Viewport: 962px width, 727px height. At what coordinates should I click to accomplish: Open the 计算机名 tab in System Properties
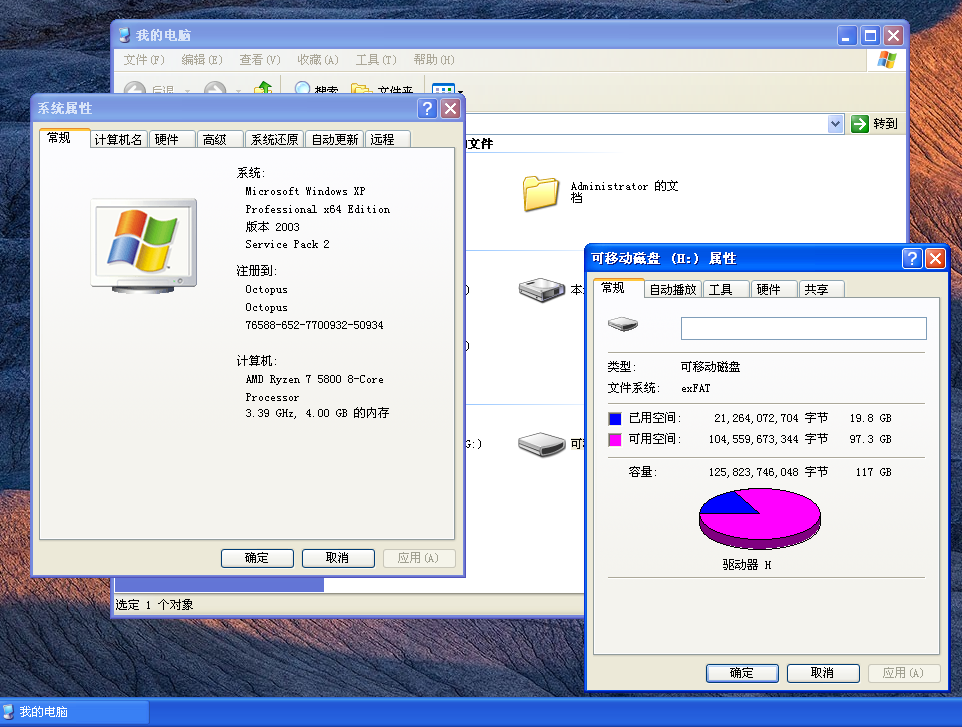tap(119, 140)
